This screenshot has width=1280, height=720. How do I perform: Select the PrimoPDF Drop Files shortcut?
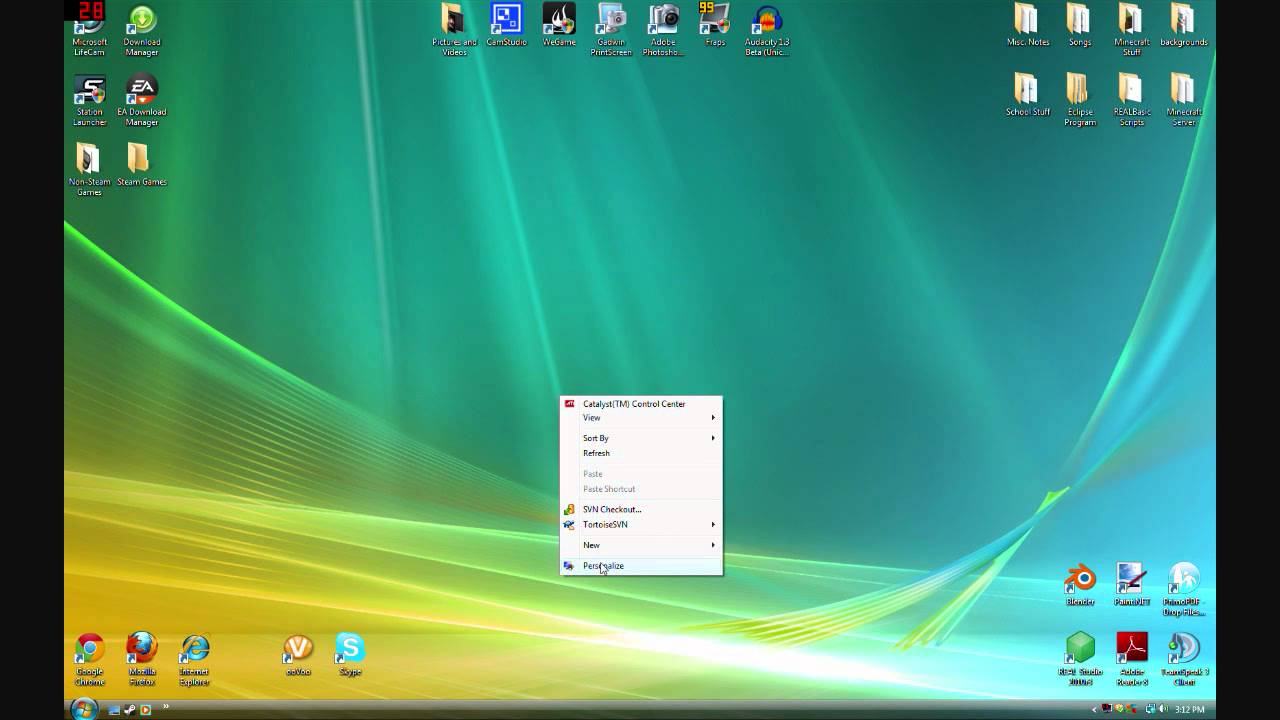[1184, 590]
